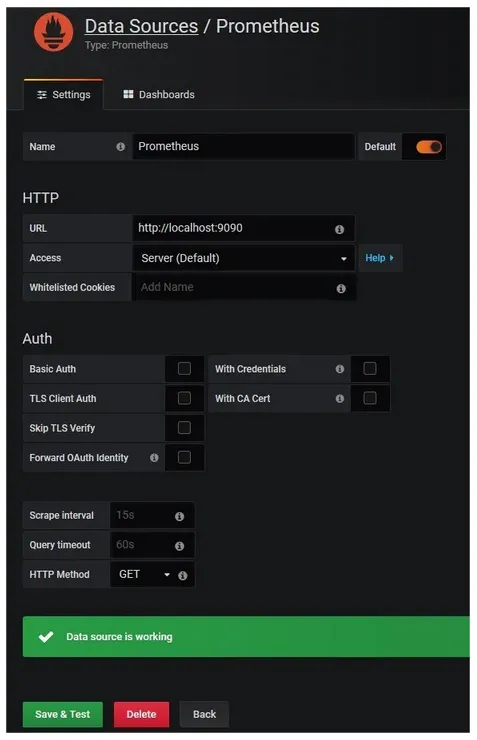Click the checkmark icon in success banner

click(x=46, y=637)
